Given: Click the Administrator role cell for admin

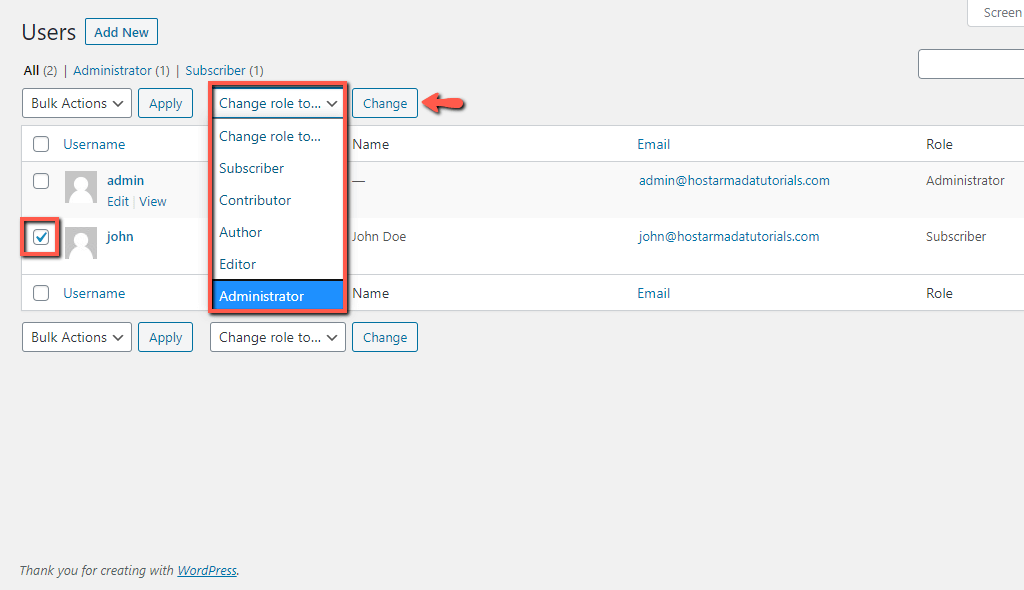Looking at the screenshot, I should [965, 180].
